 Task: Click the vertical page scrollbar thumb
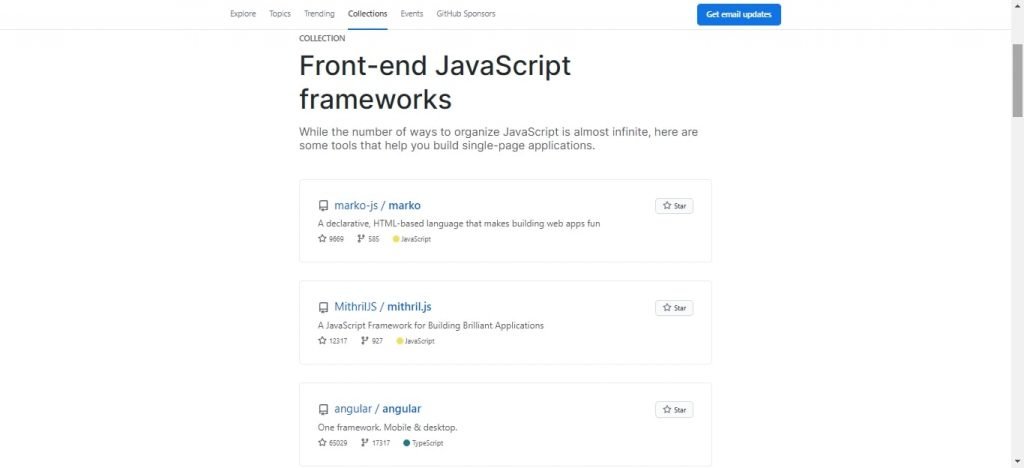point(1017,80)
